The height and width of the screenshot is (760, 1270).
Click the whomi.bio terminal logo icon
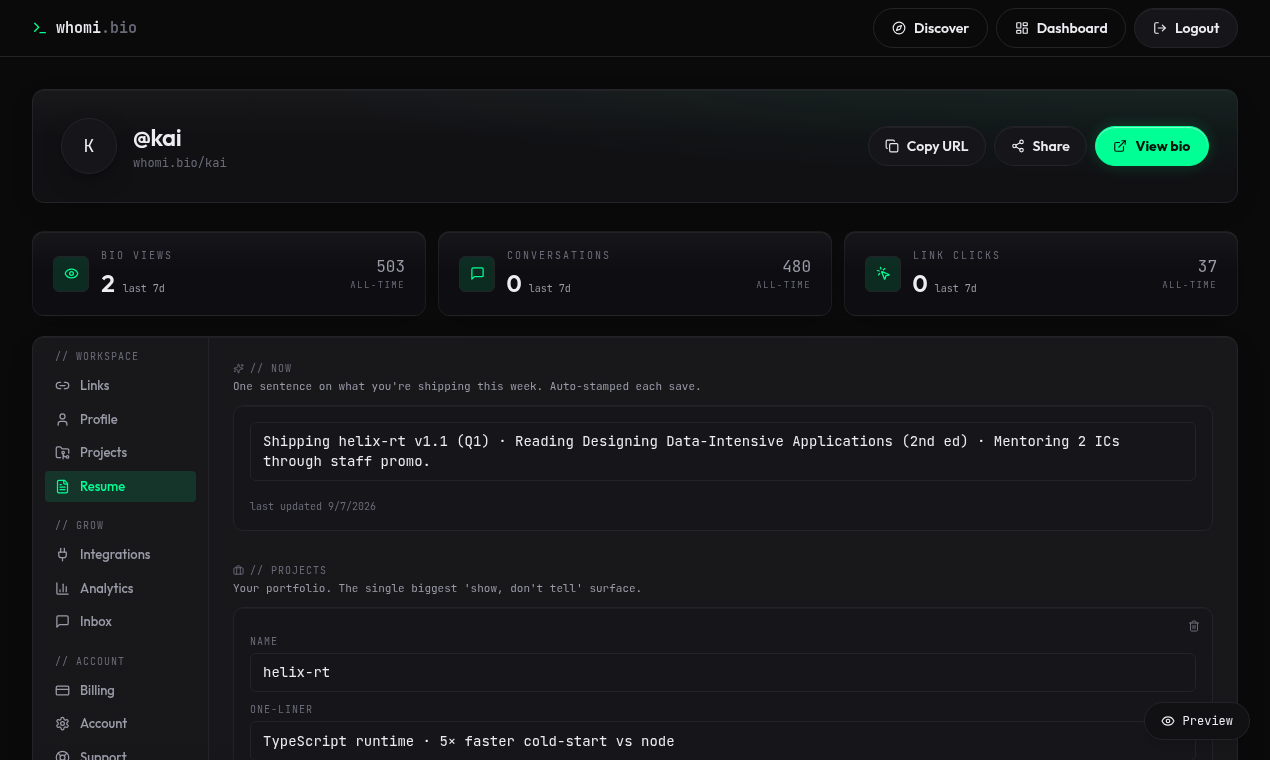(39, 28)
